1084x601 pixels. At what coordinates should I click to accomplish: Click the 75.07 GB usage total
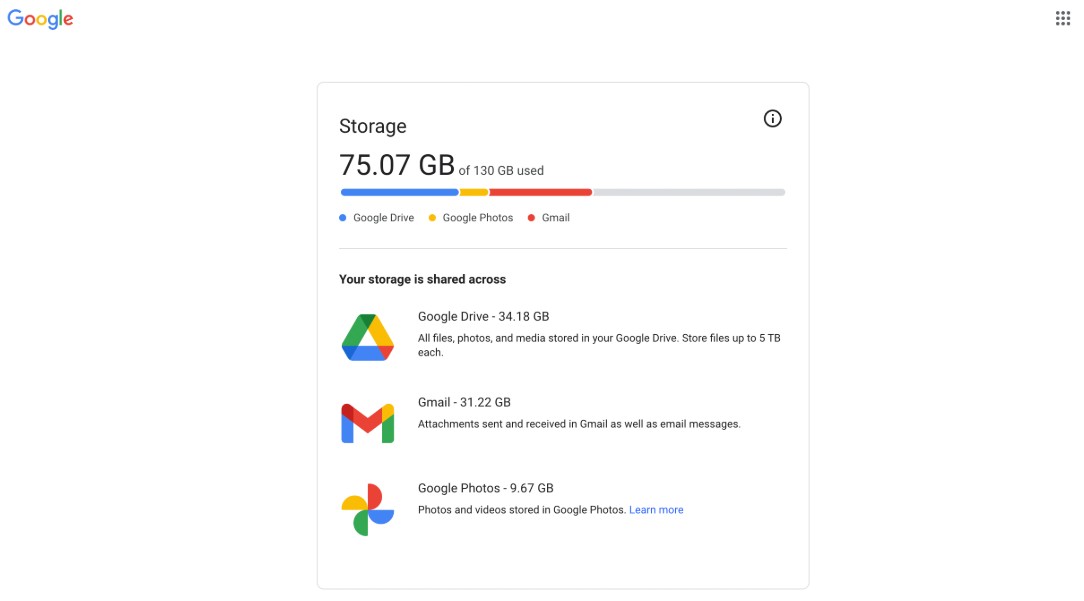click(x=397, y=165)
